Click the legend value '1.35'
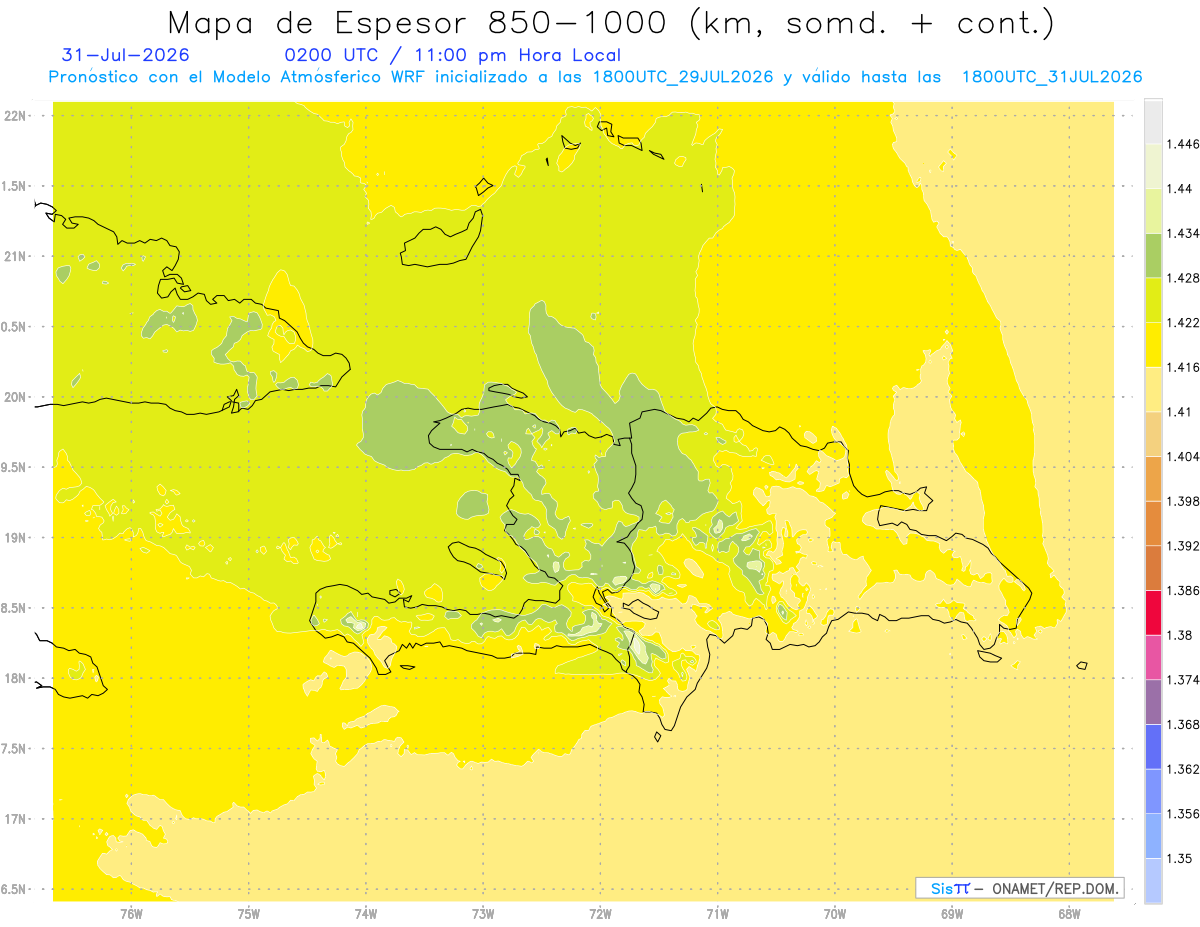1200x927 pixels. coord(1179,859)
